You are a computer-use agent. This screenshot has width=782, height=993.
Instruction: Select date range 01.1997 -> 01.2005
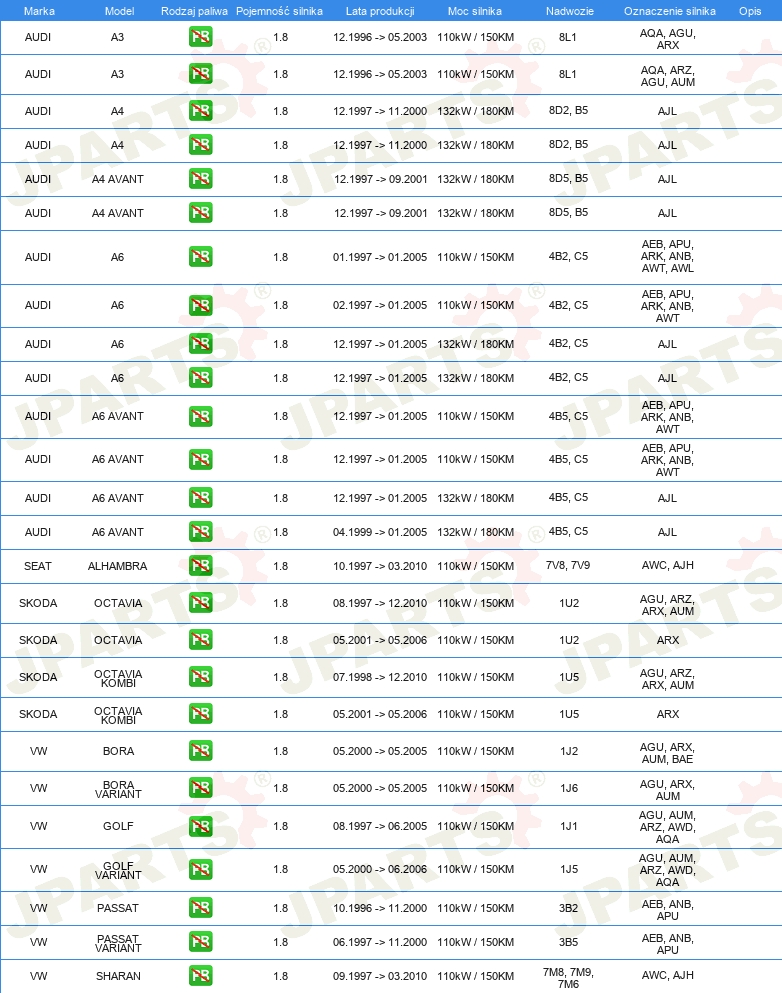tap(380, 257)
